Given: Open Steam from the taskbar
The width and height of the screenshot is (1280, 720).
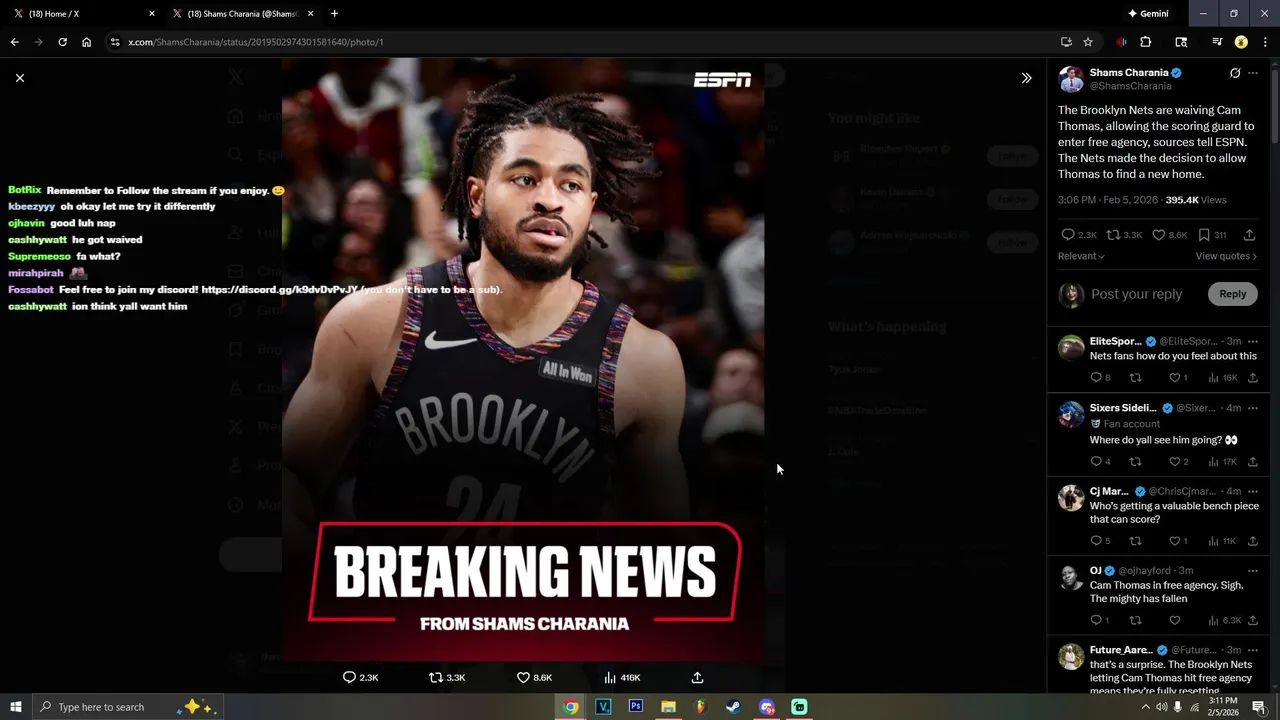Looking at the screenshot, I should 733,707.
